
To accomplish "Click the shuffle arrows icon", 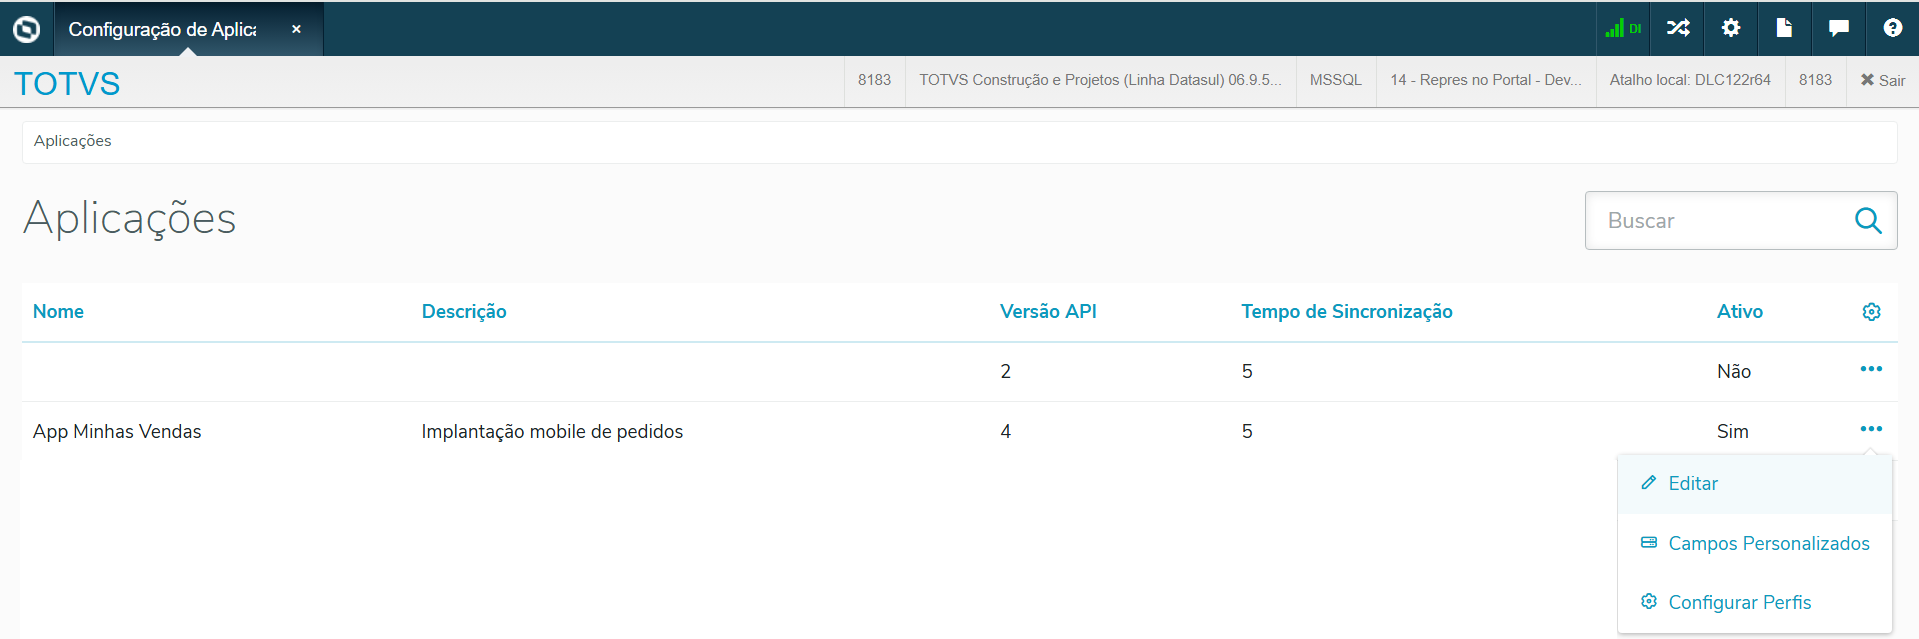I will coord(1678,28).
